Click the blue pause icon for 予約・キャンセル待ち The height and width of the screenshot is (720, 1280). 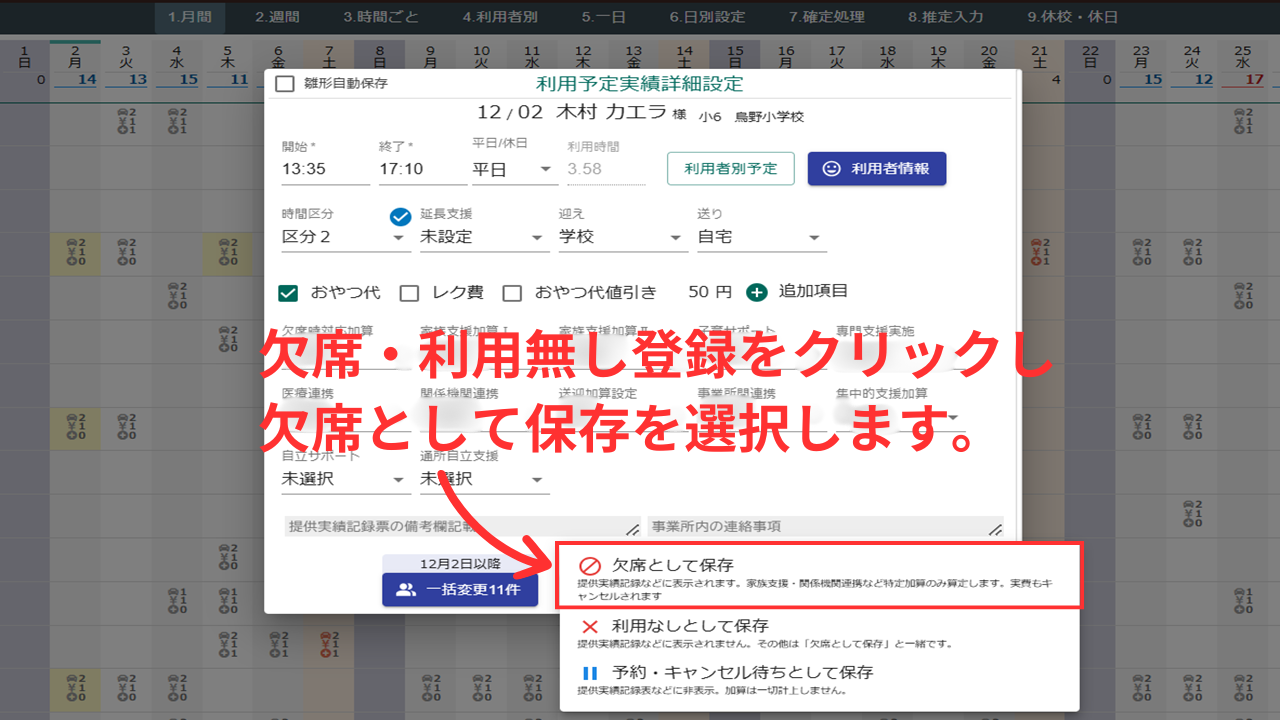[590, 673]
